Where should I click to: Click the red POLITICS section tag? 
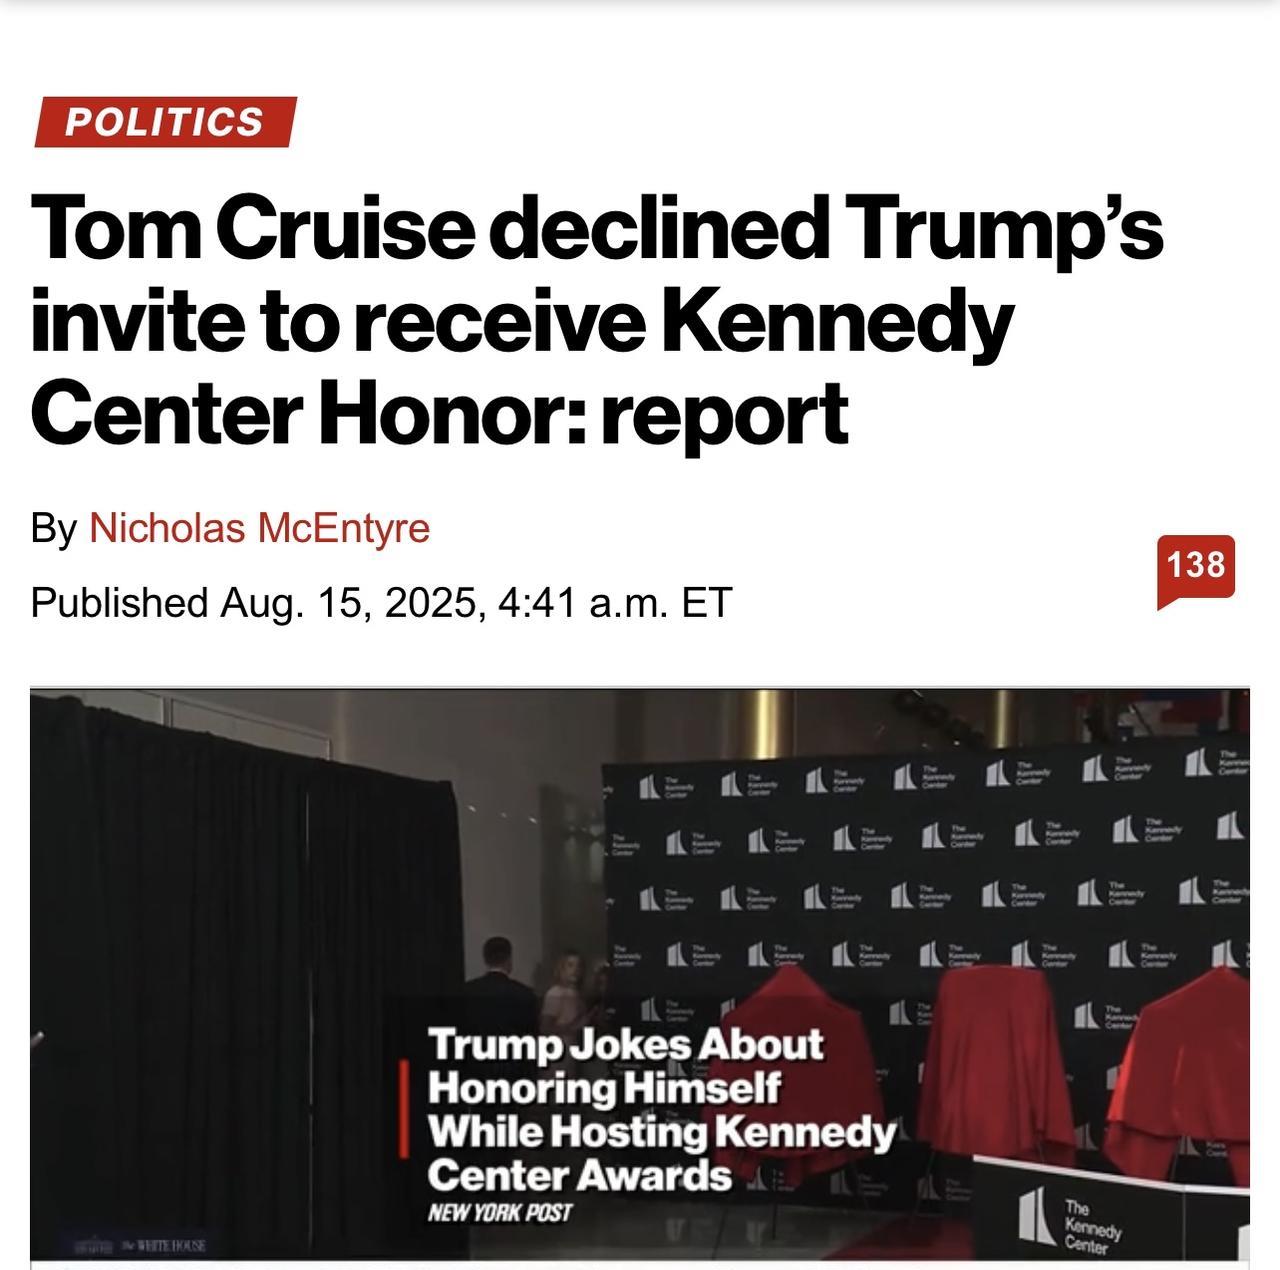click(x=164, y=122)
